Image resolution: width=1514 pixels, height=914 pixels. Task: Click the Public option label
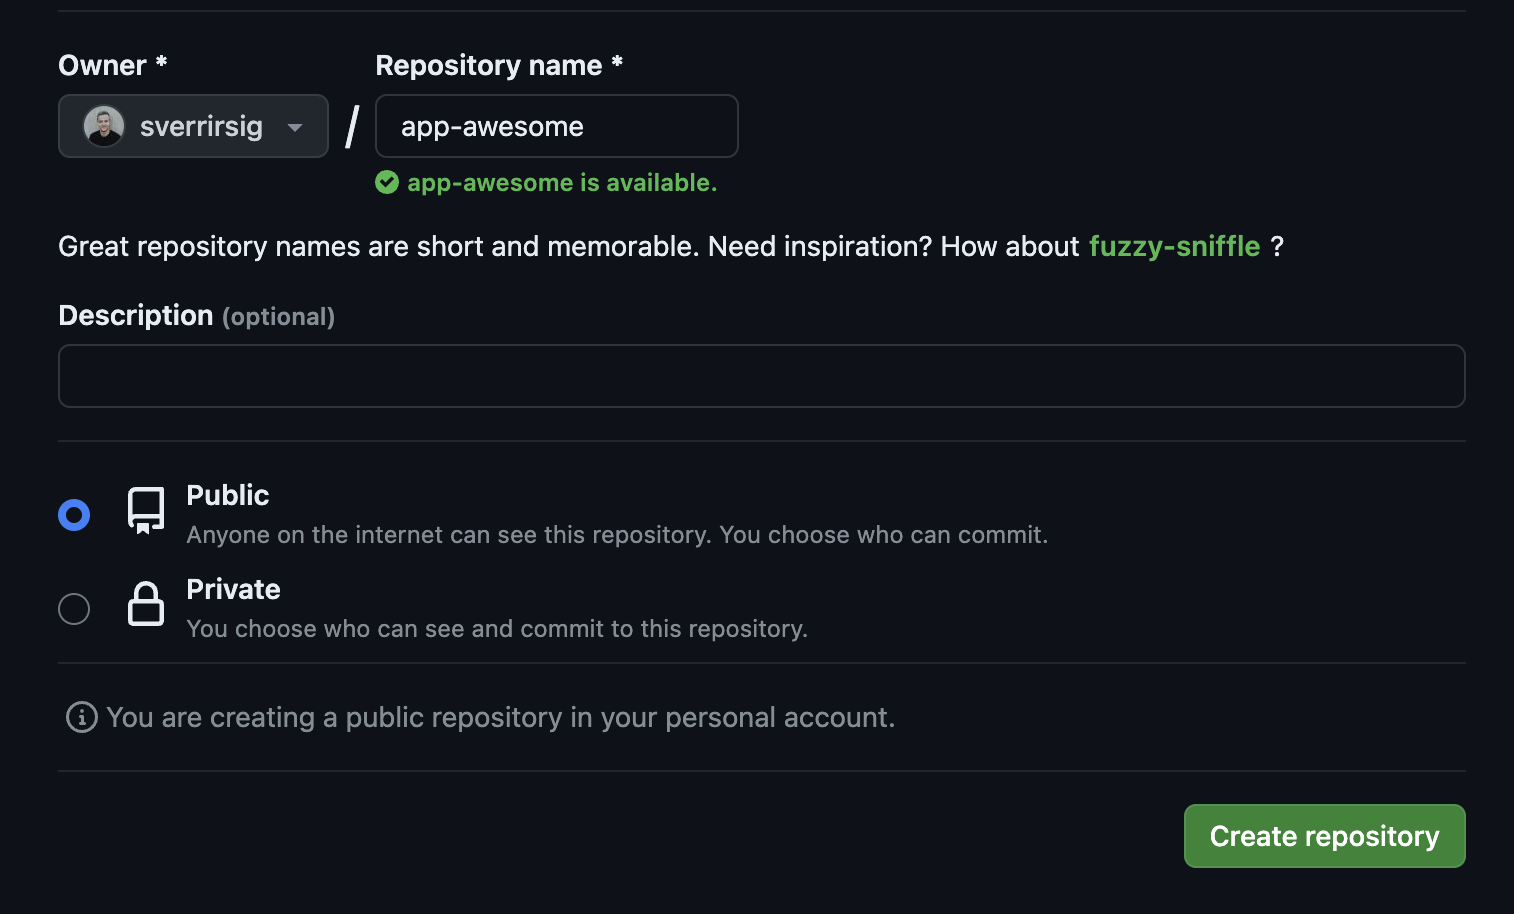[x=228, y=495]
